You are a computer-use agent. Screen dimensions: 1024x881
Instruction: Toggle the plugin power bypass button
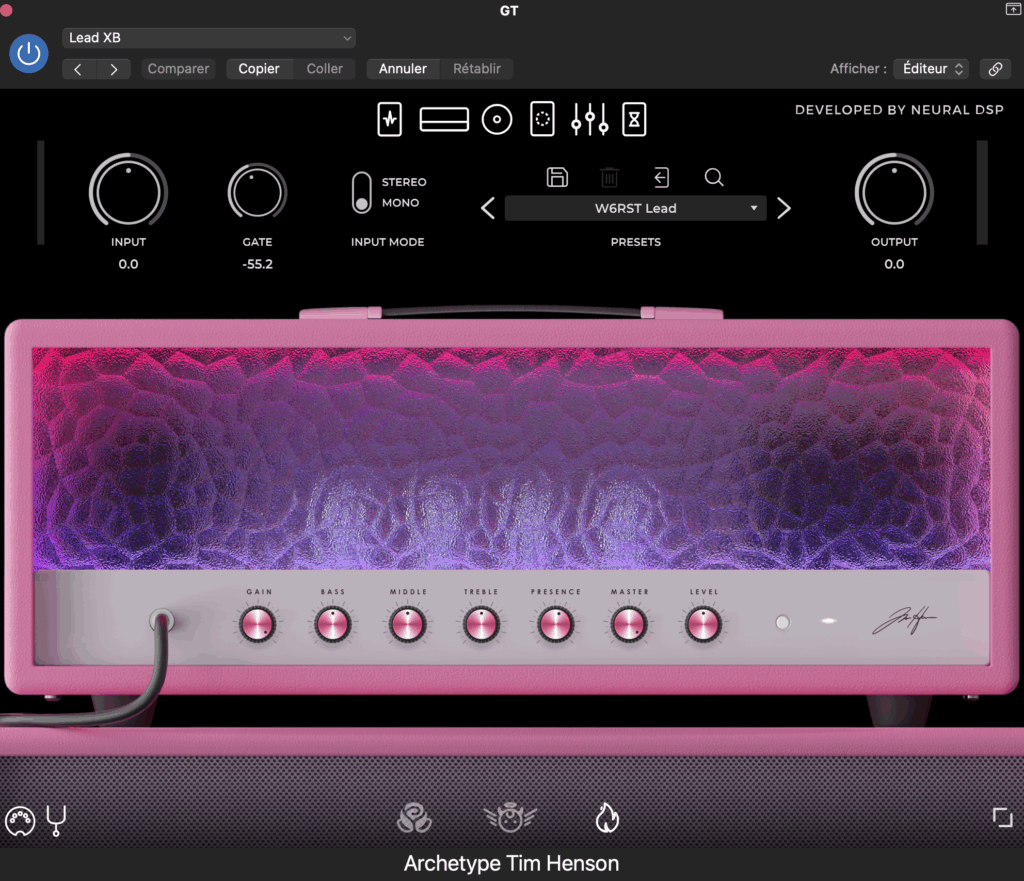pos(29,53)
